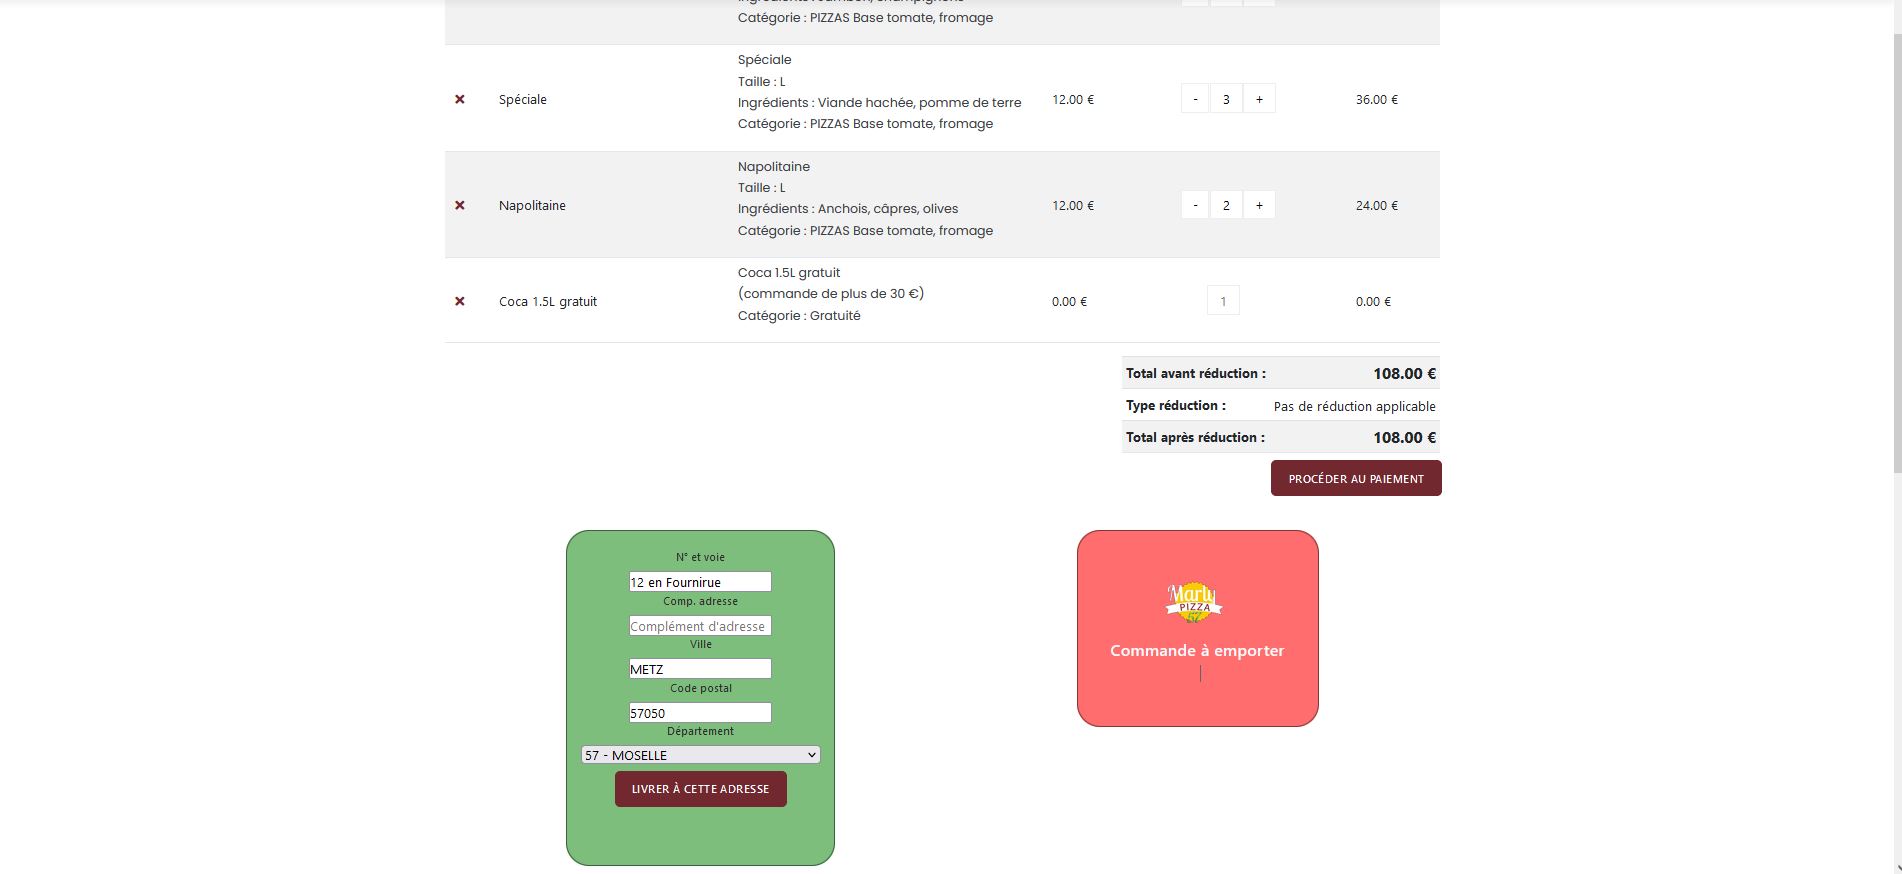
Task: Focus the N° et voie address field
Action: (700, 582)
